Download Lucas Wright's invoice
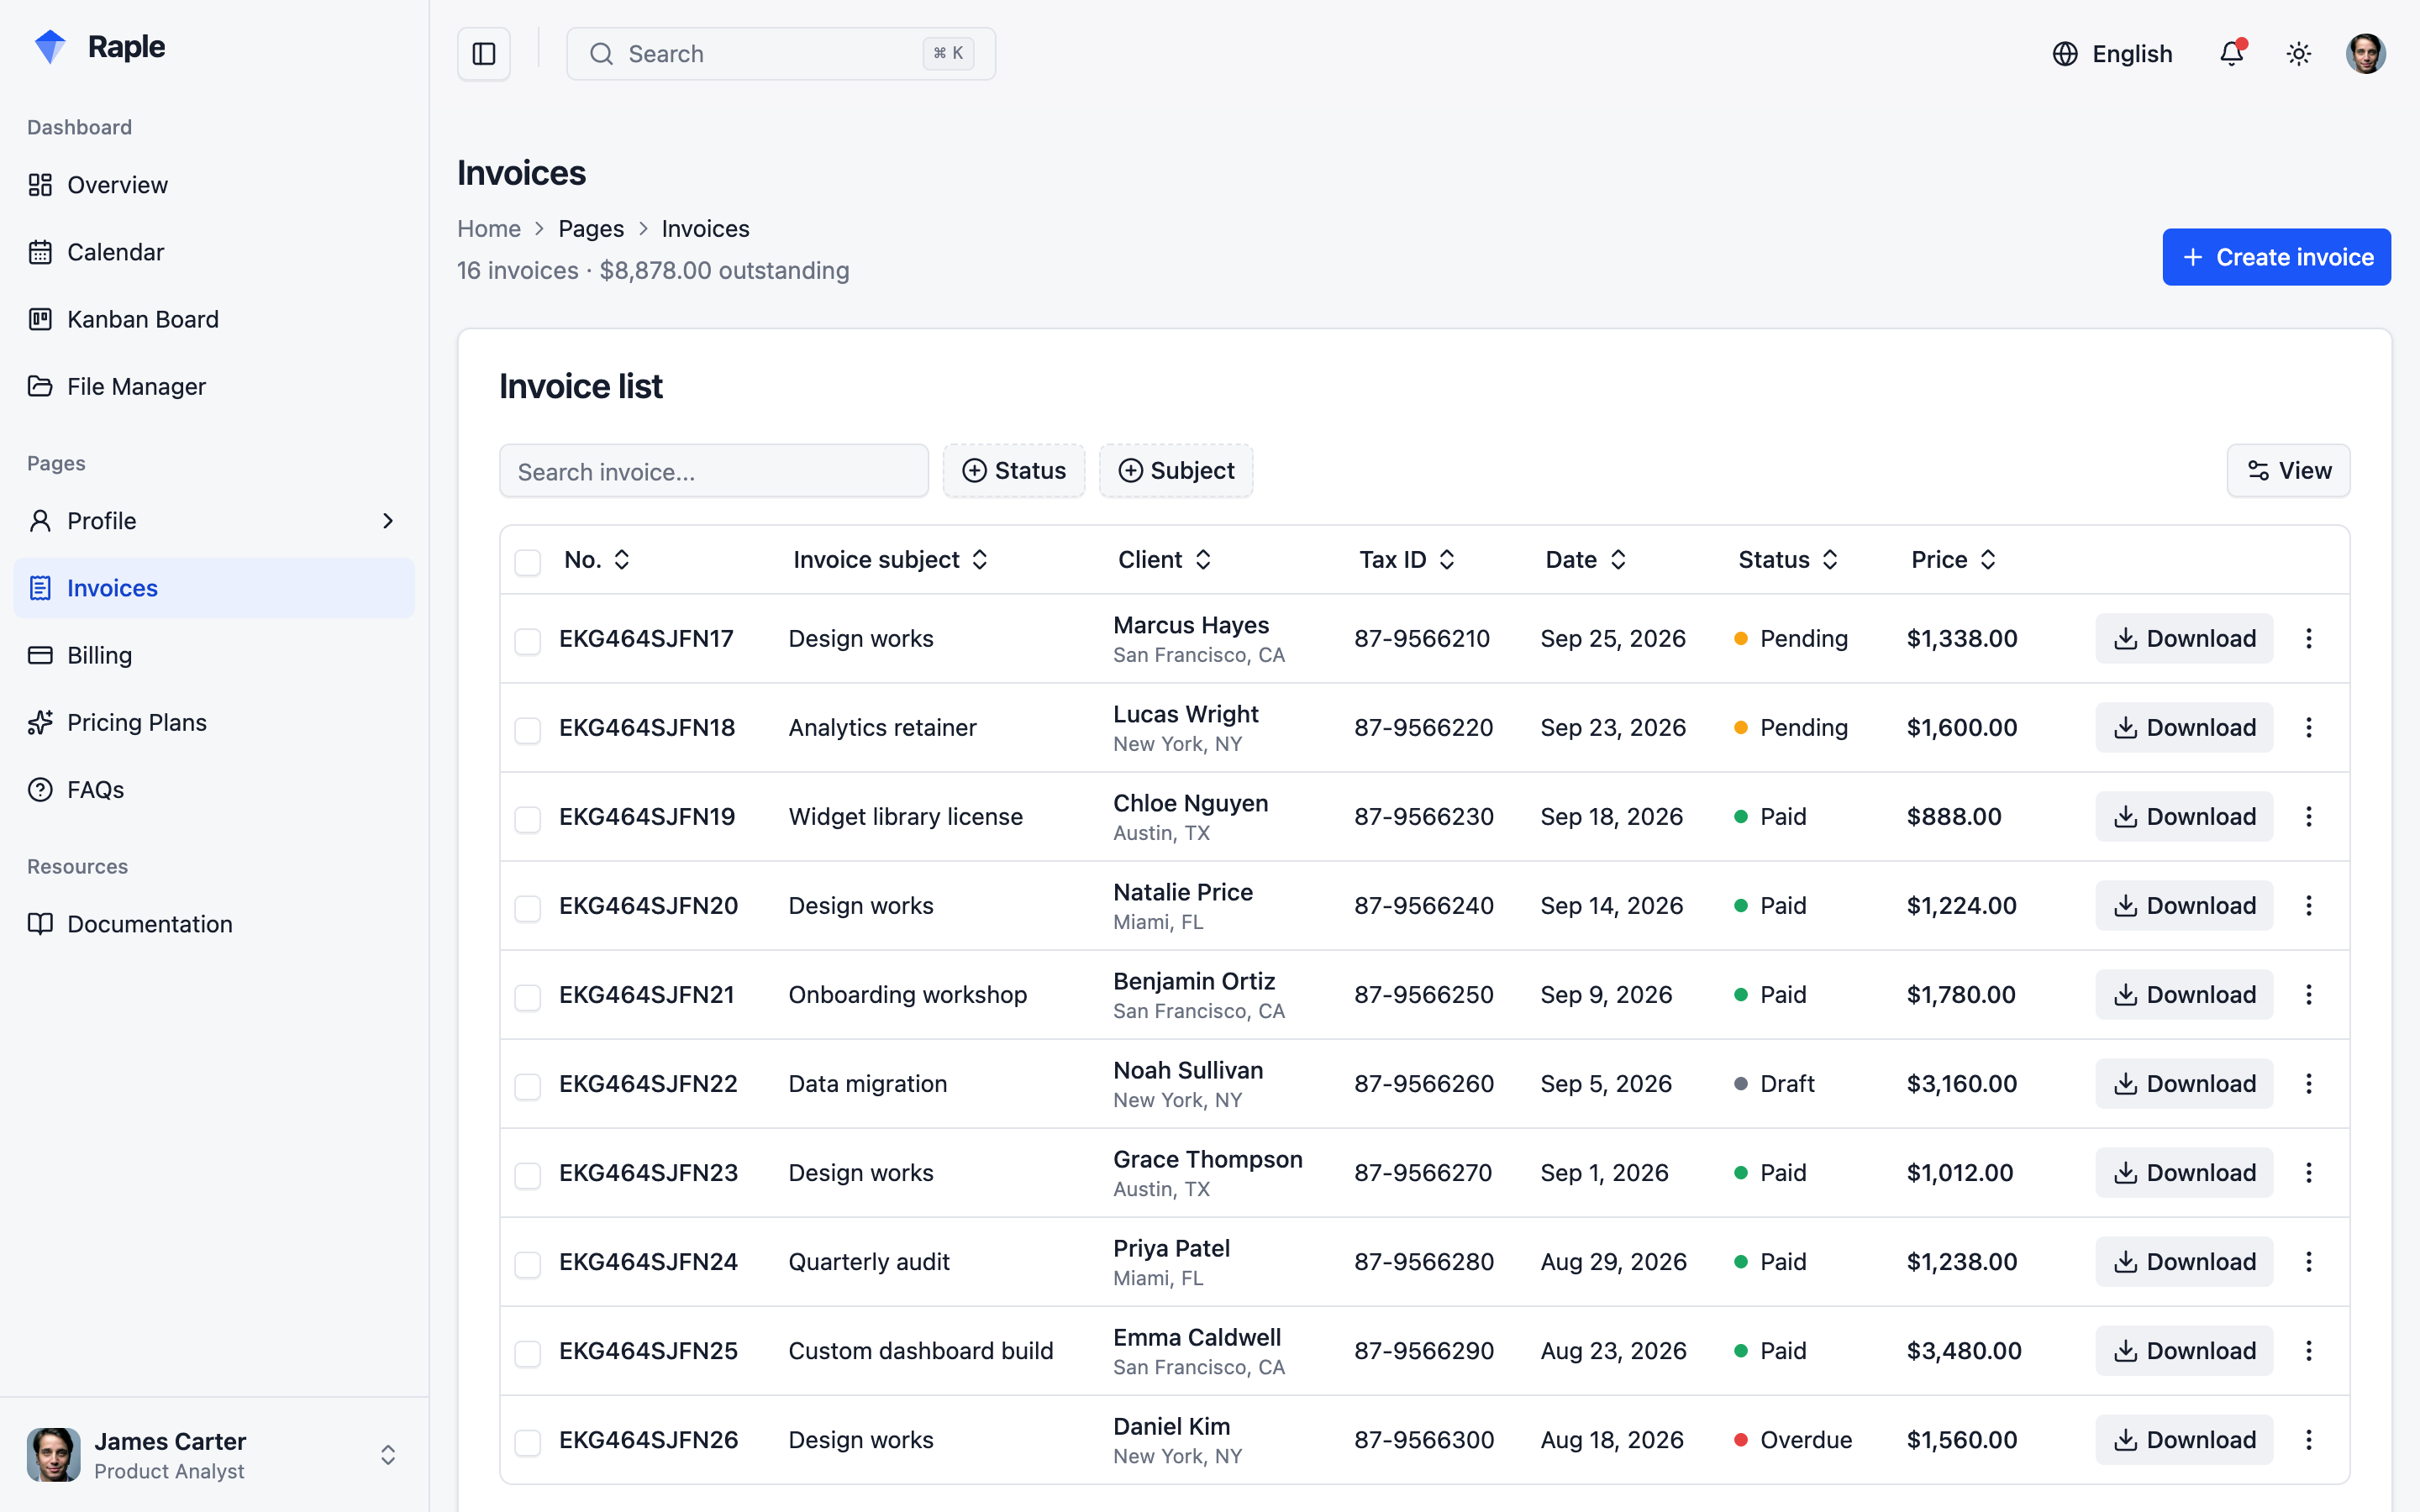The image size is (2420, 1512). click(2184, 727)
